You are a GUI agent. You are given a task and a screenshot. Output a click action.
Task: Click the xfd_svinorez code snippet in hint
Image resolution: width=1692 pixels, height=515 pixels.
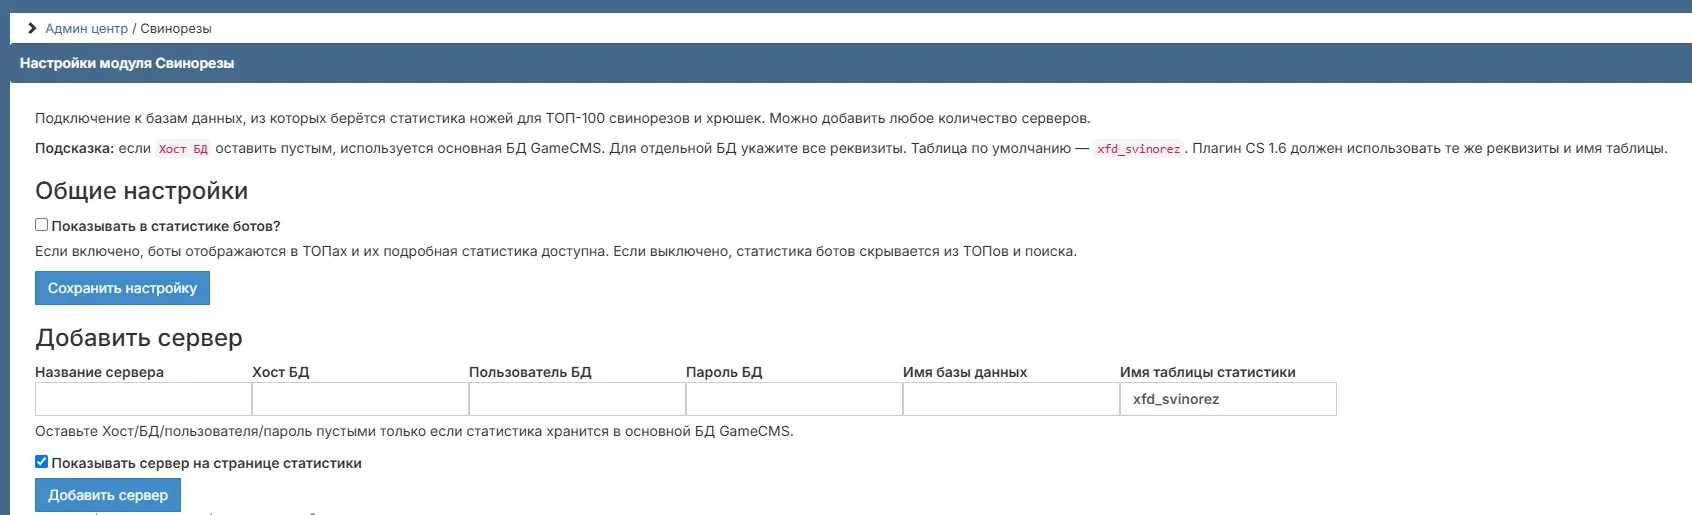(1138, 149)
